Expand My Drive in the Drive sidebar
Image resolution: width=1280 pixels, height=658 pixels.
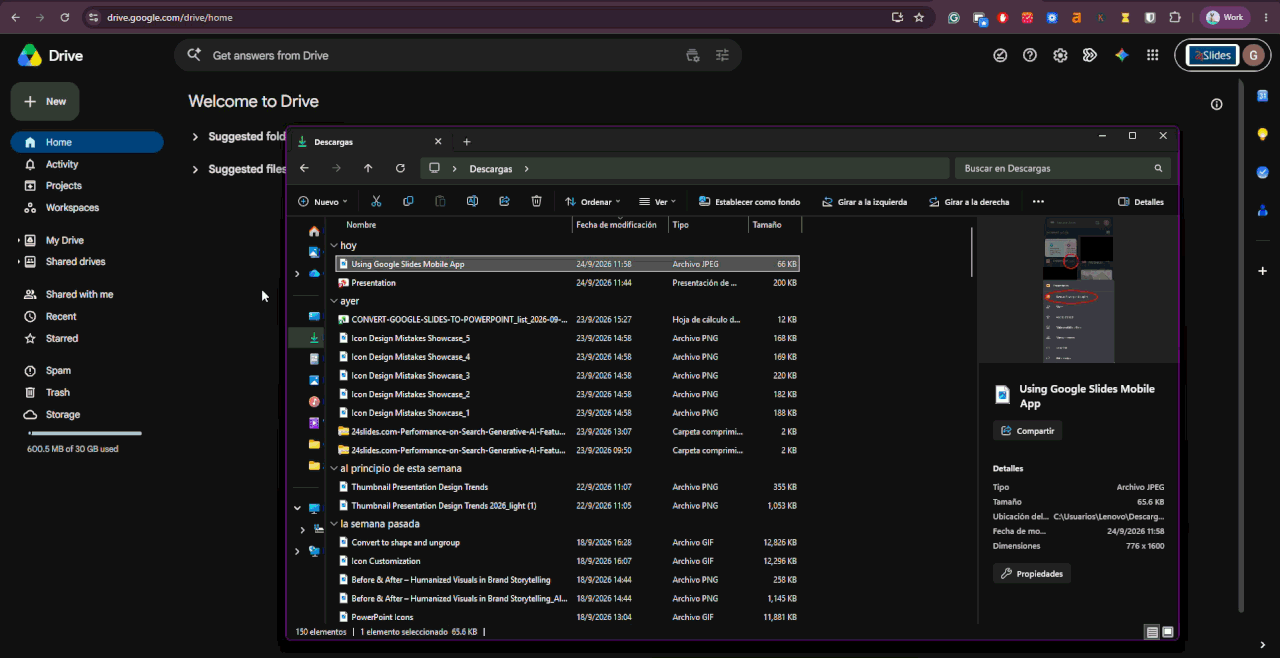(19, 240)
